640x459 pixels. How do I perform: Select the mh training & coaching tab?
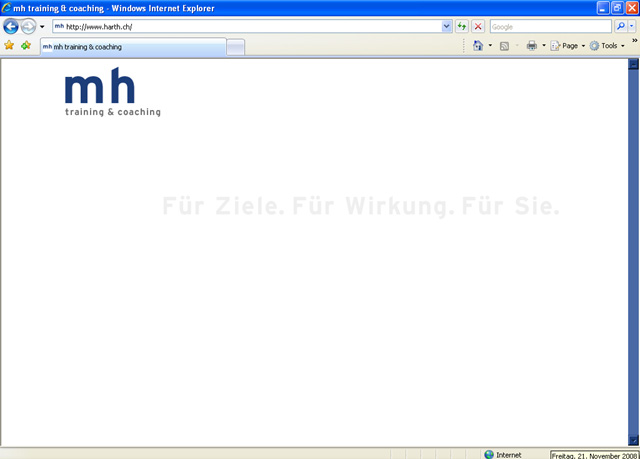tap(130, 47)
